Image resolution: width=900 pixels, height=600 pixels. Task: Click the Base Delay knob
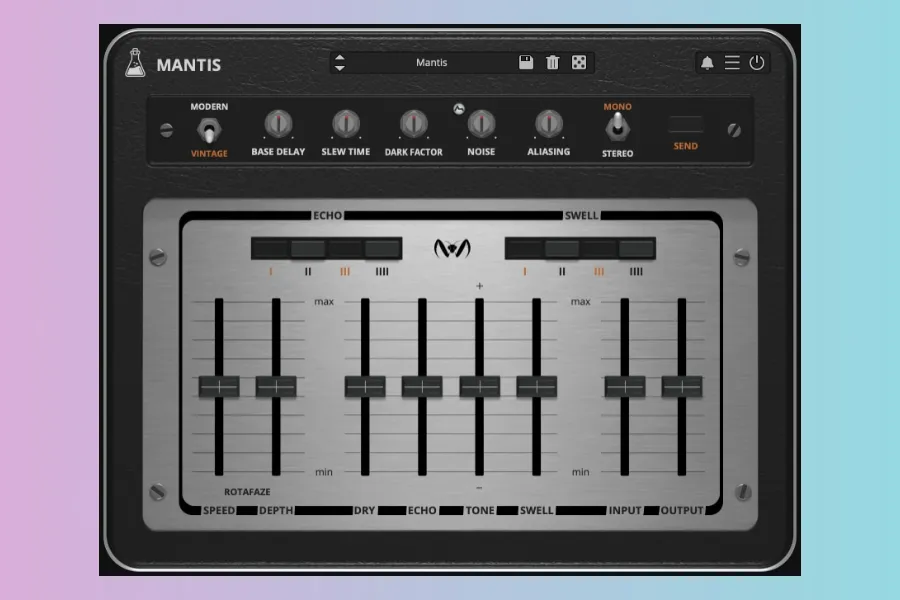click(x=278, y=124)
